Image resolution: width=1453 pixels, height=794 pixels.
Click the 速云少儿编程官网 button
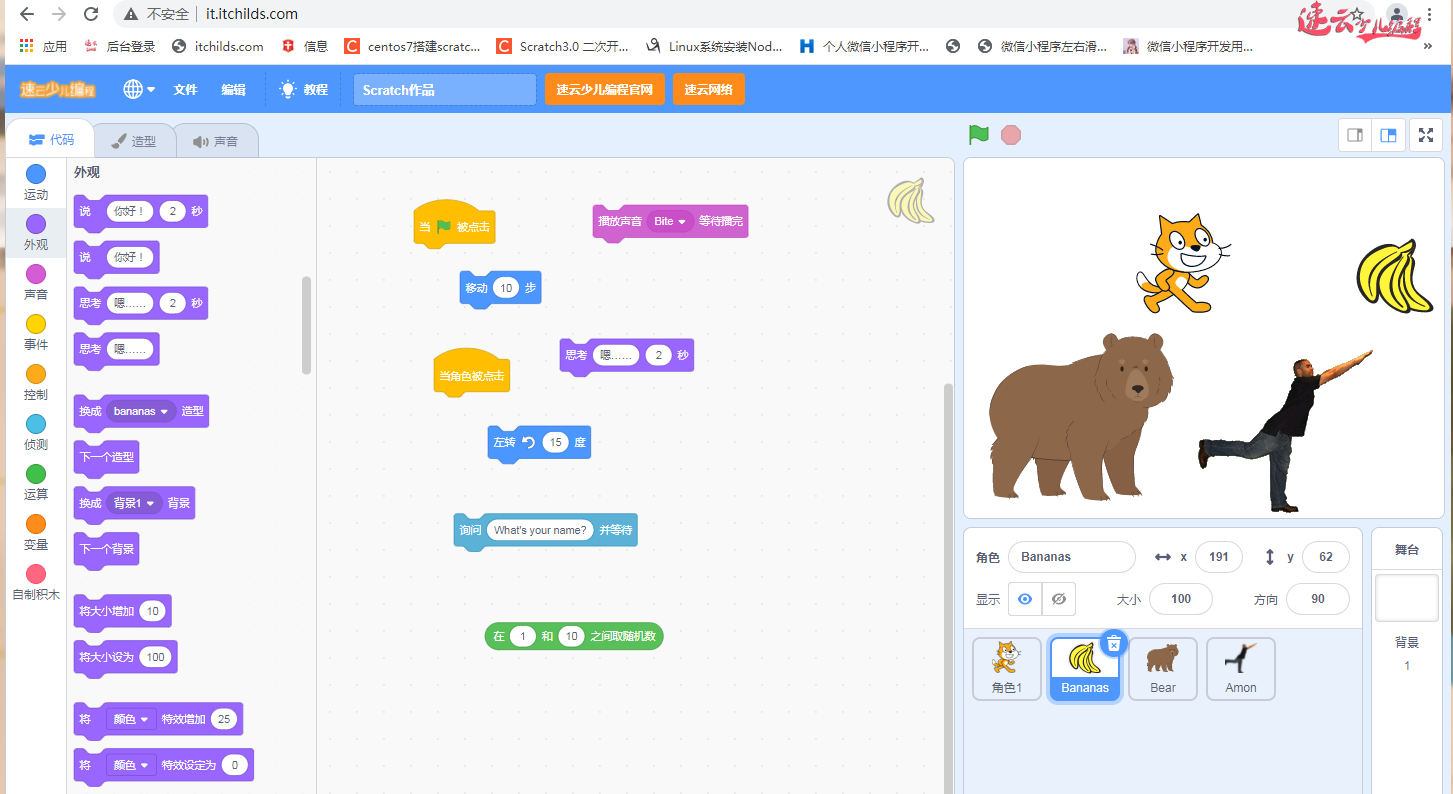(x=604, y=89)
